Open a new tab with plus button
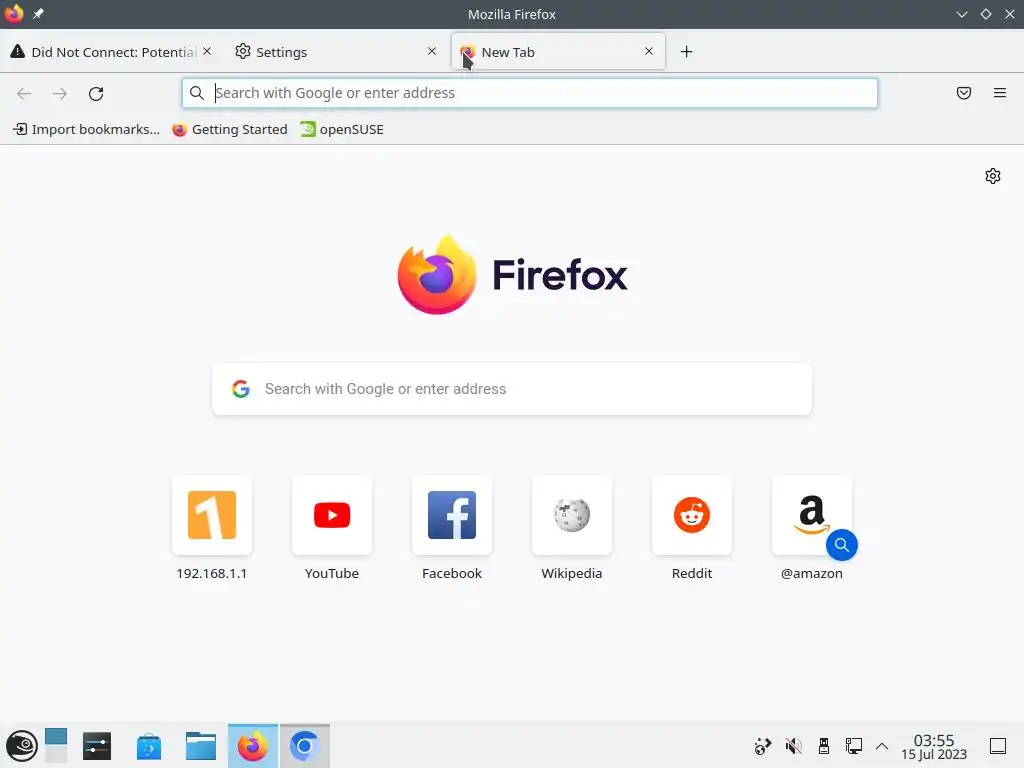This screenshot has height=768, width=1024. tap(686, 52)
